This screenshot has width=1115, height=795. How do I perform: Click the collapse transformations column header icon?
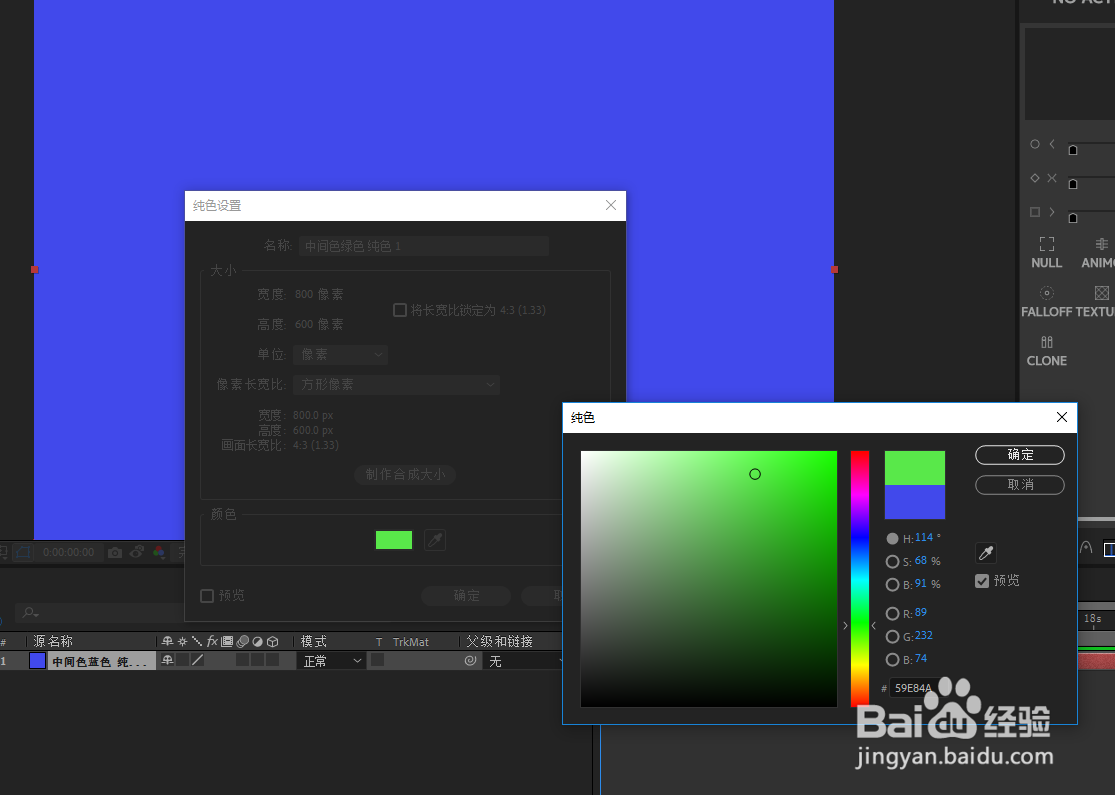[x=183, y=641]
